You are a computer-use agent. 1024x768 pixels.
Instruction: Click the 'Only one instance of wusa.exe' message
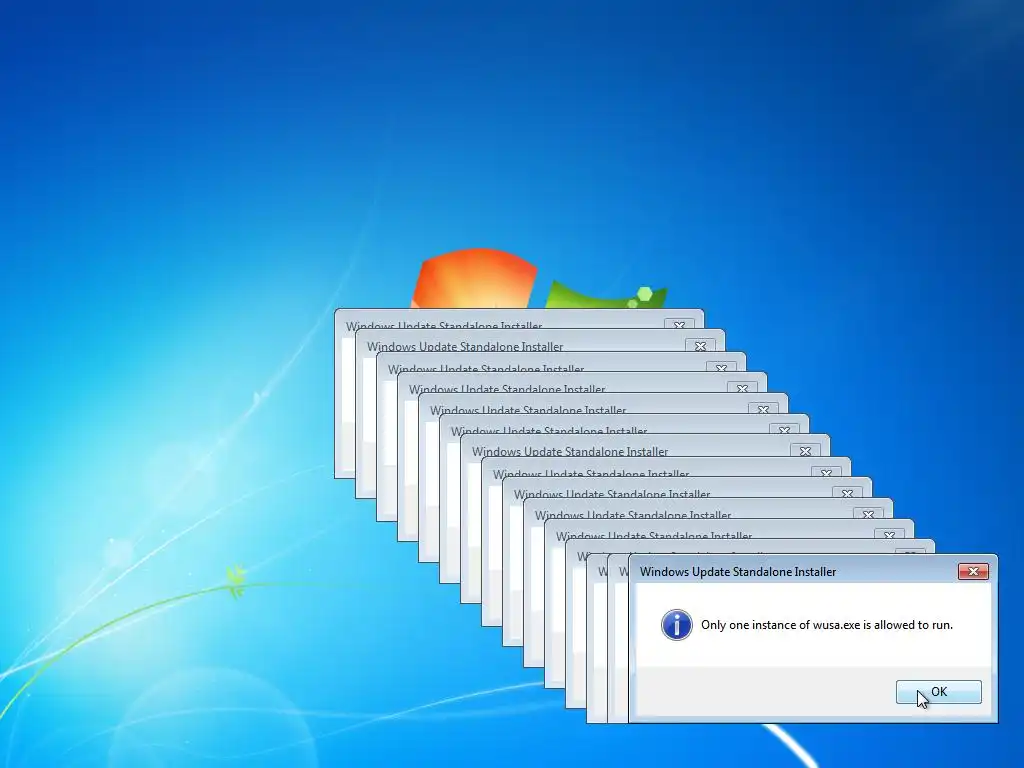point(827,625)
